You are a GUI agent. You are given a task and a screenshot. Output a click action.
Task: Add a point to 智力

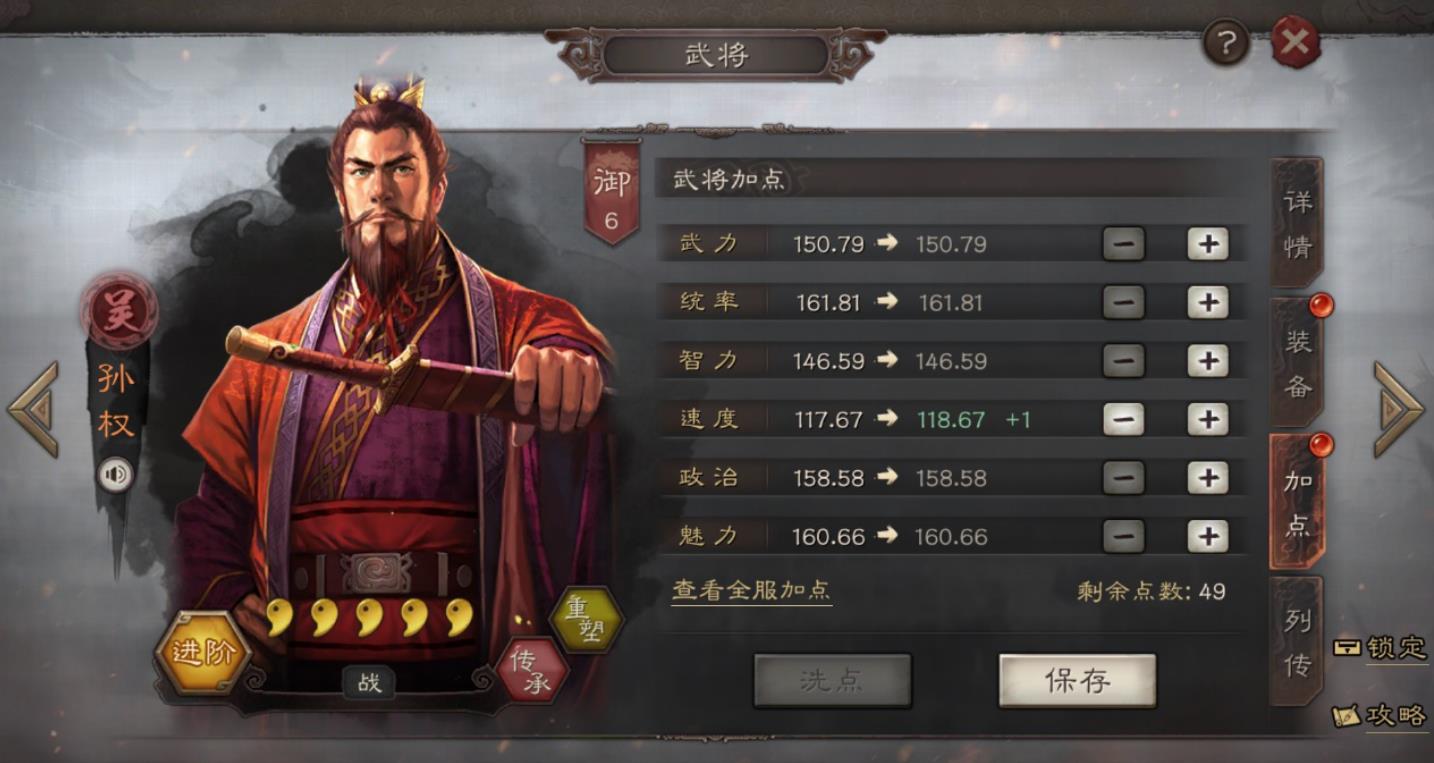1208,361
